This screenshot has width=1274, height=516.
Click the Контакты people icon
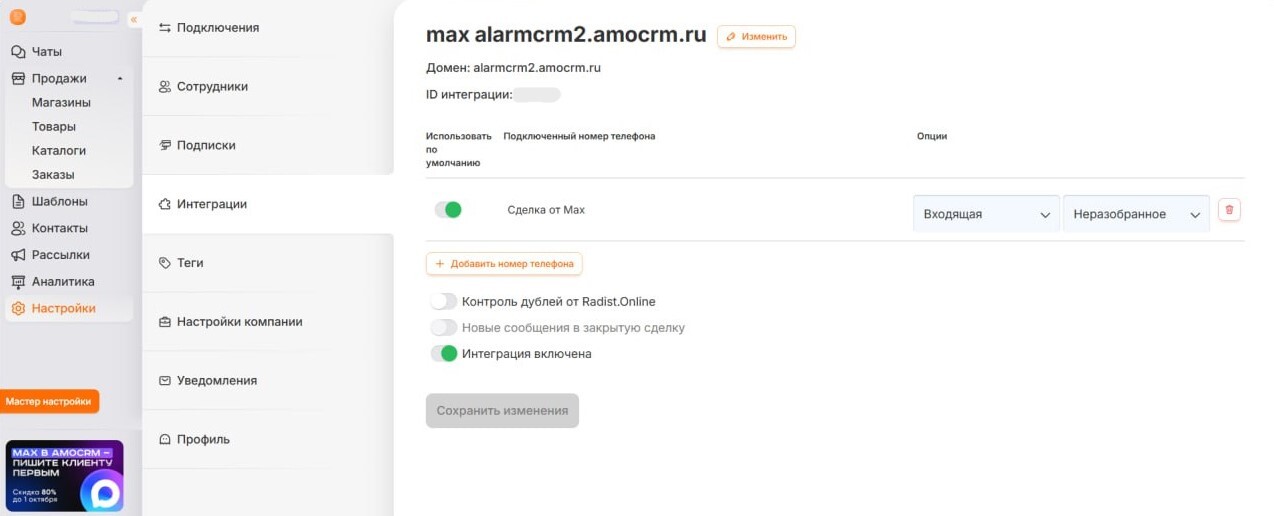tap(18, 228)
